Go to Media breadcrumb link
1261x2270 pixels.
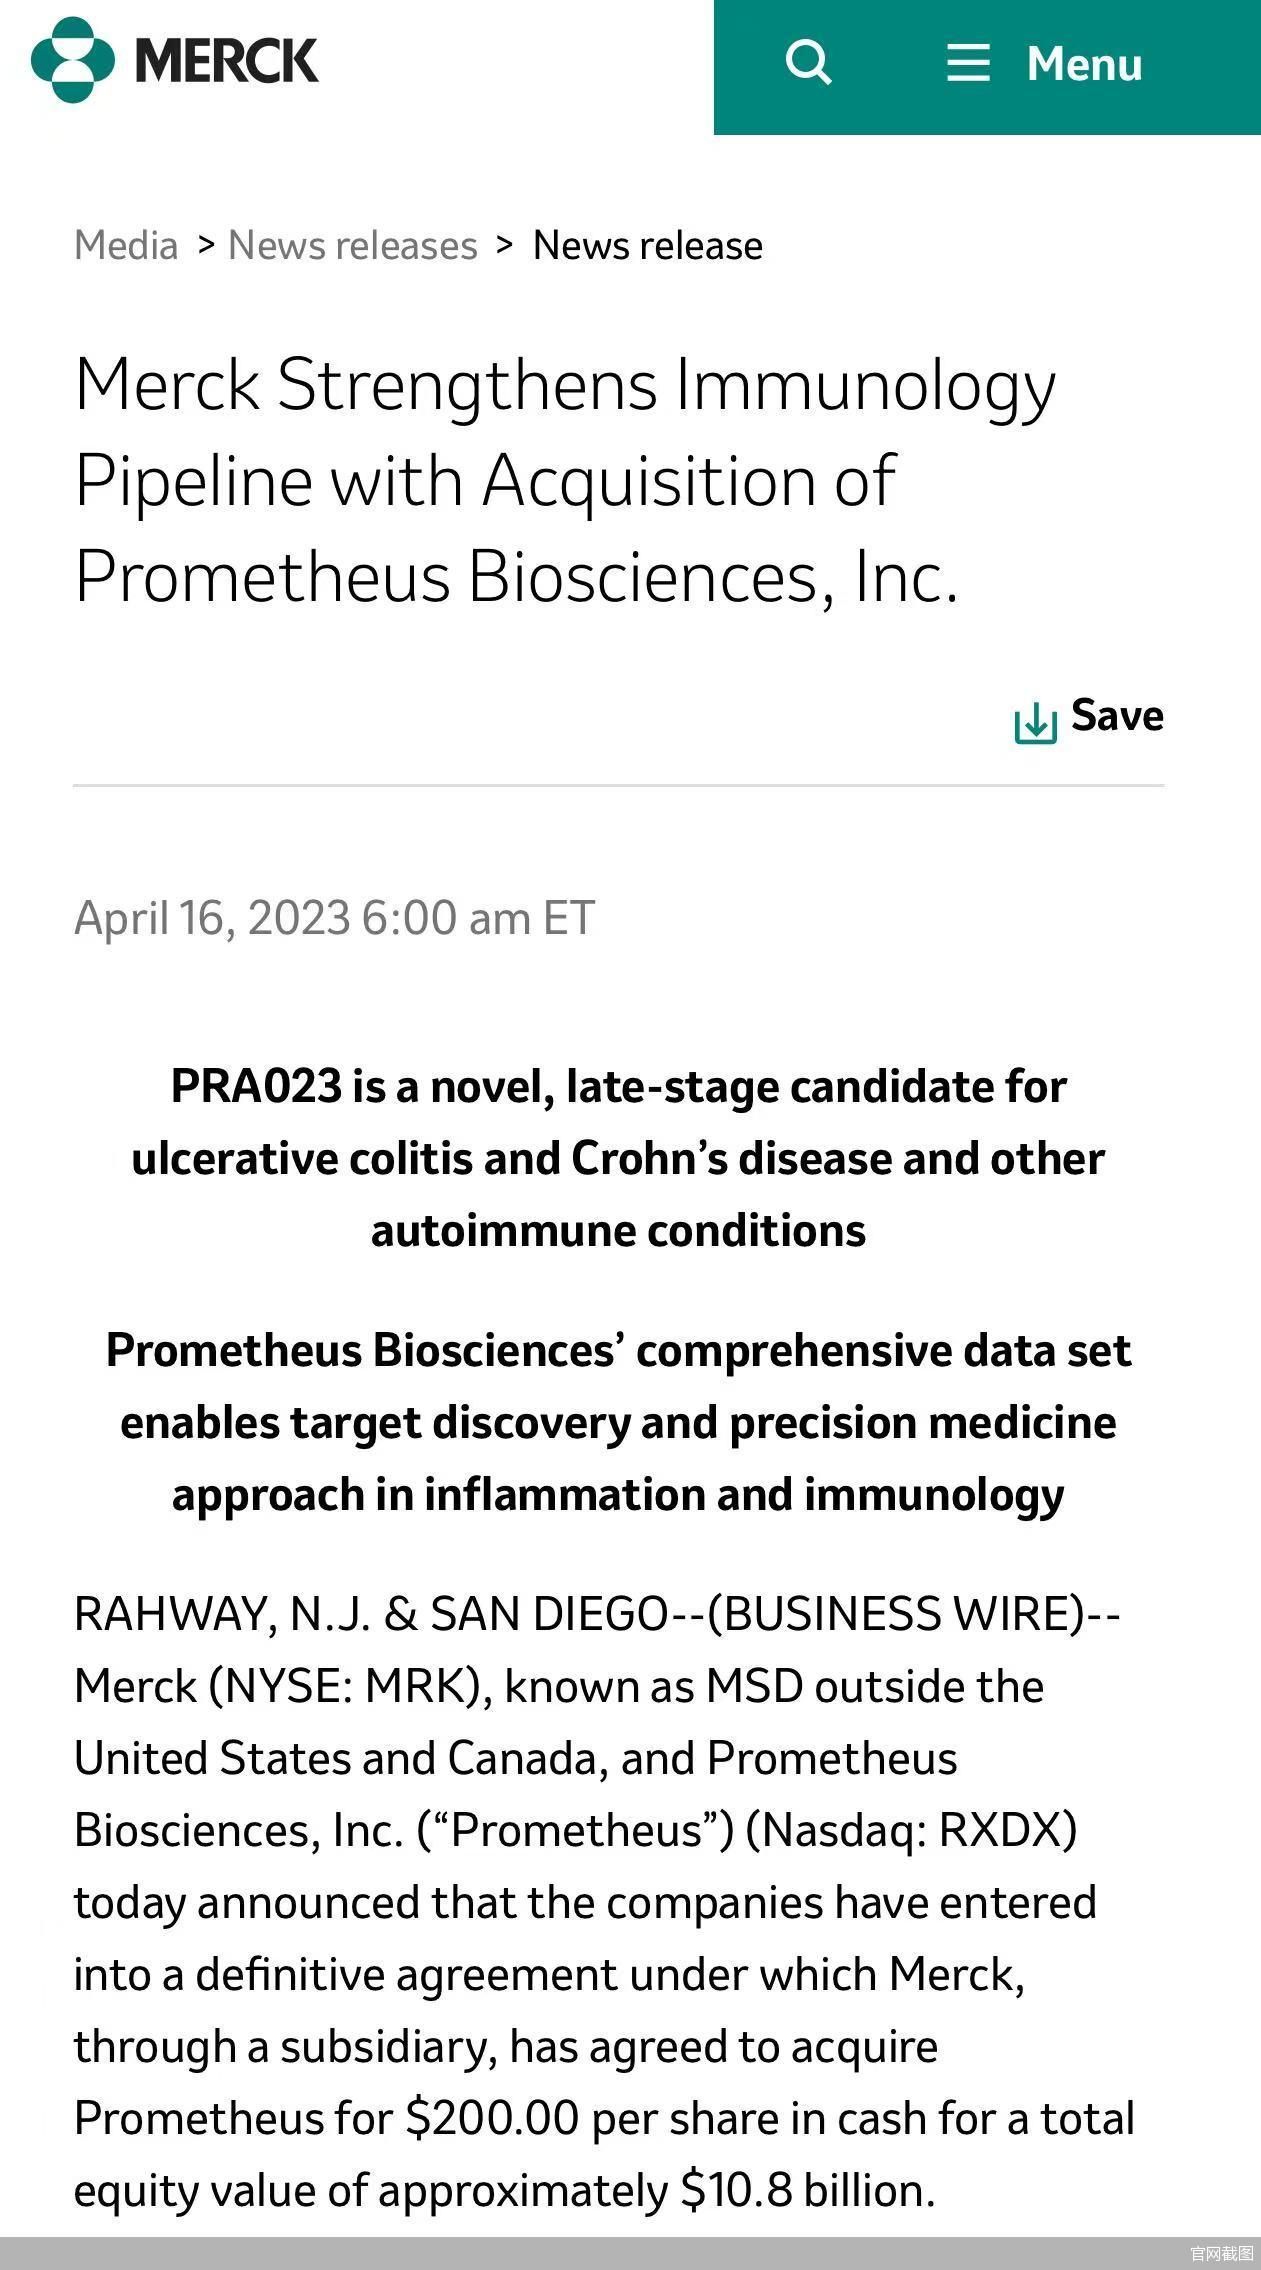[x=126, y=245]
